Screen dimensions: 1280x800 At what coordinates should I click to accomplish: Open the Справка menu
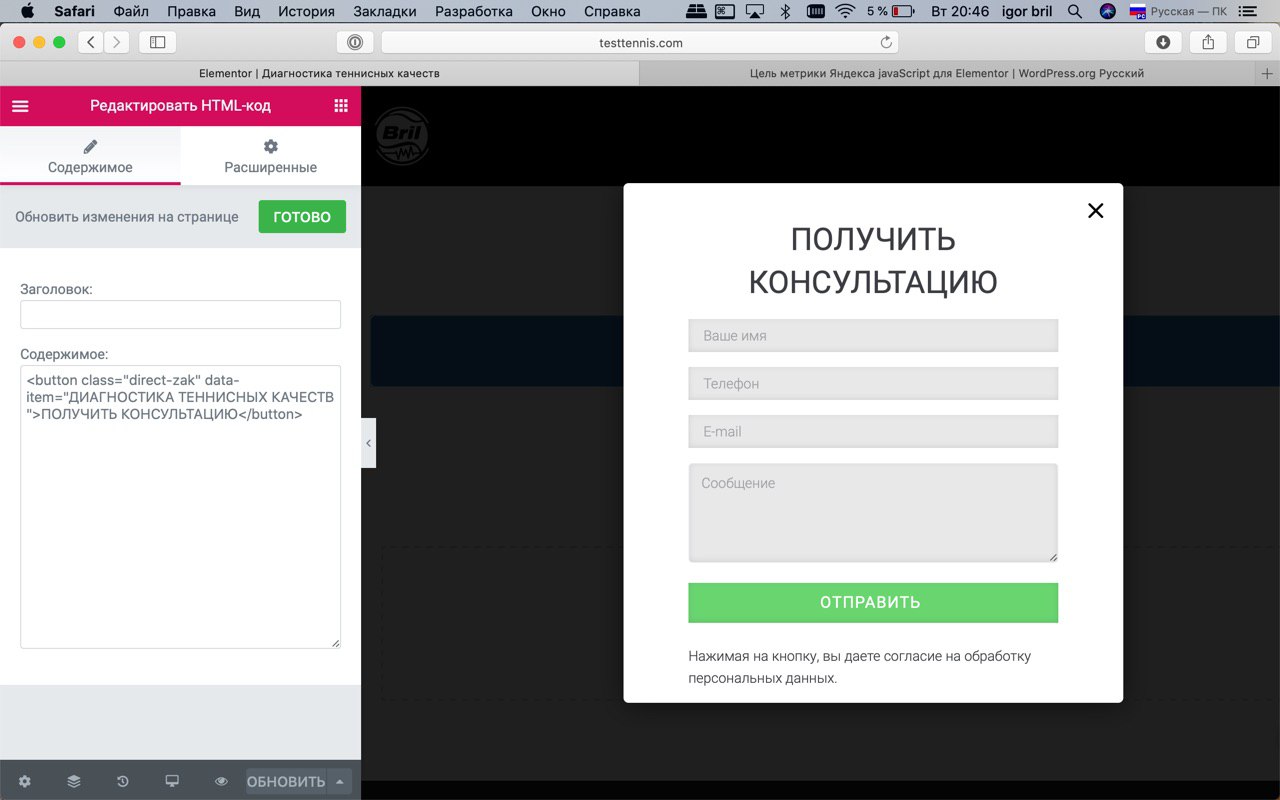tap(612, 11)
